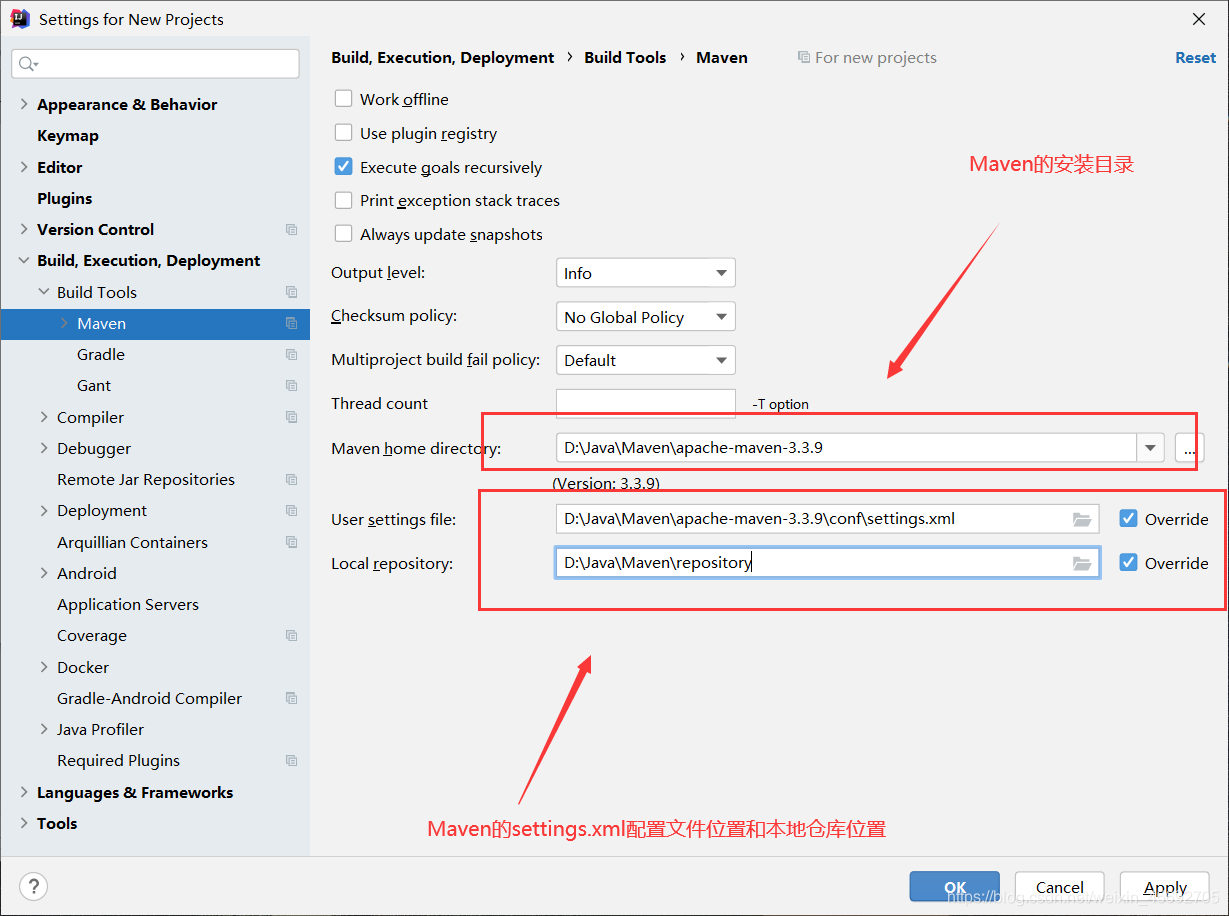The height and width of the screenshot is (916, 1229).
Task: Click the project-level icon beside Remote Jar Repositories
Action: (291, 480)
